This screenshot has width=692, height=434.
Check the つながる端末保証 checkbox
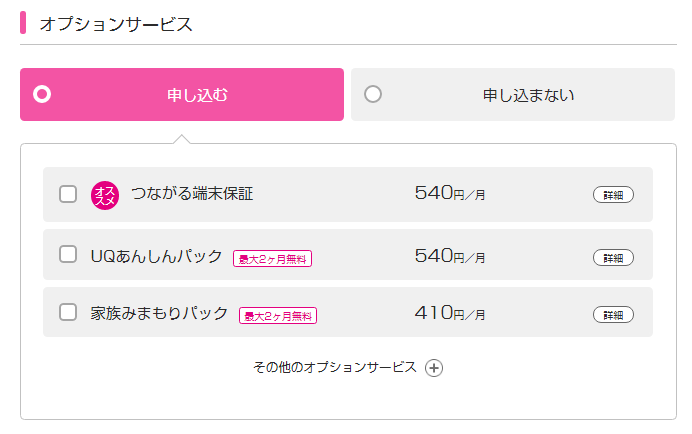coord(68,194)
